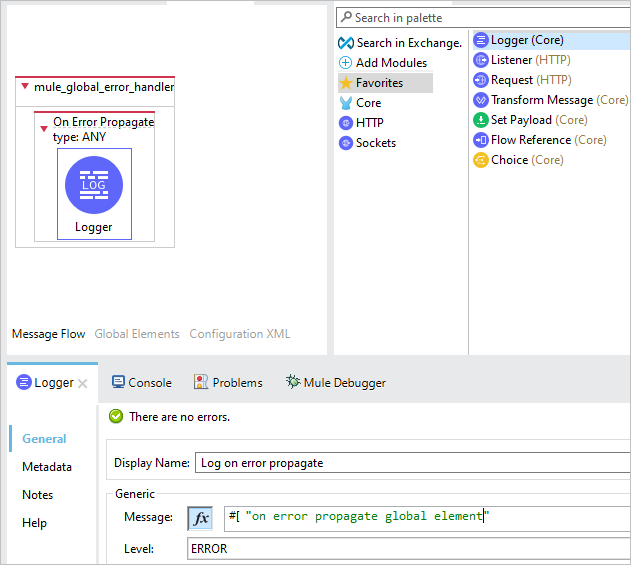Select Choice (Core) label
This screenshot has height=565, width=631.
pos(527,160)
